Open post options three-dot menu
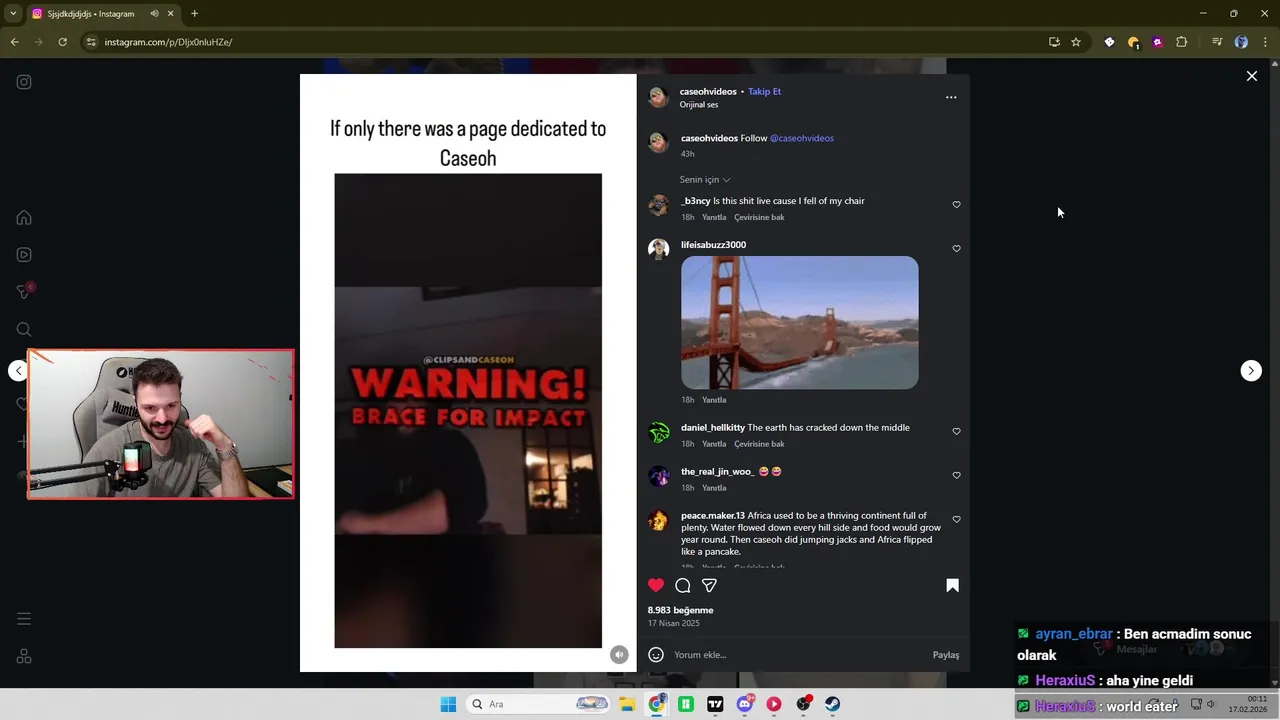 point(951,97)
